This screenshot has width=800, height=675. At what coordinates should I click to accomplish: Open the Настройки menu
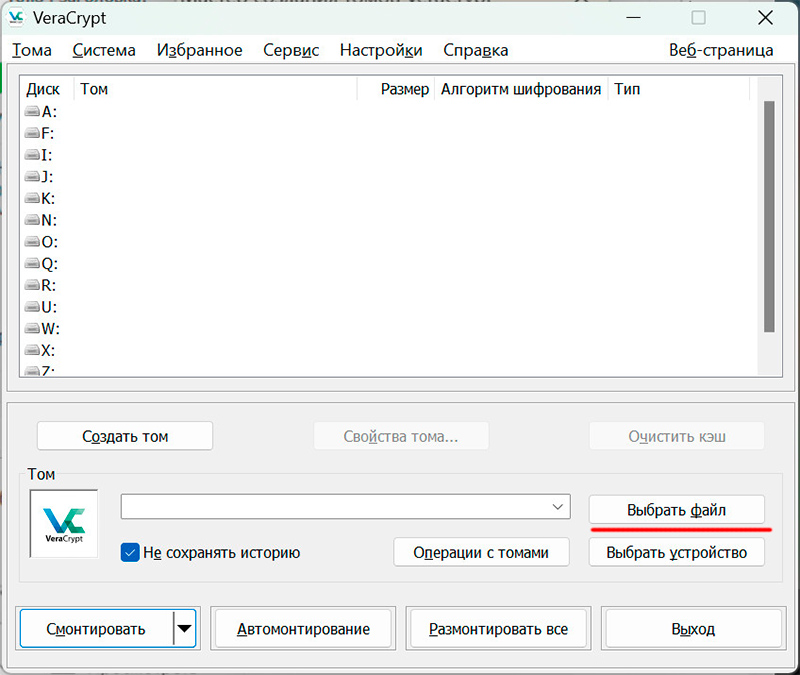[x=380, y=50]
